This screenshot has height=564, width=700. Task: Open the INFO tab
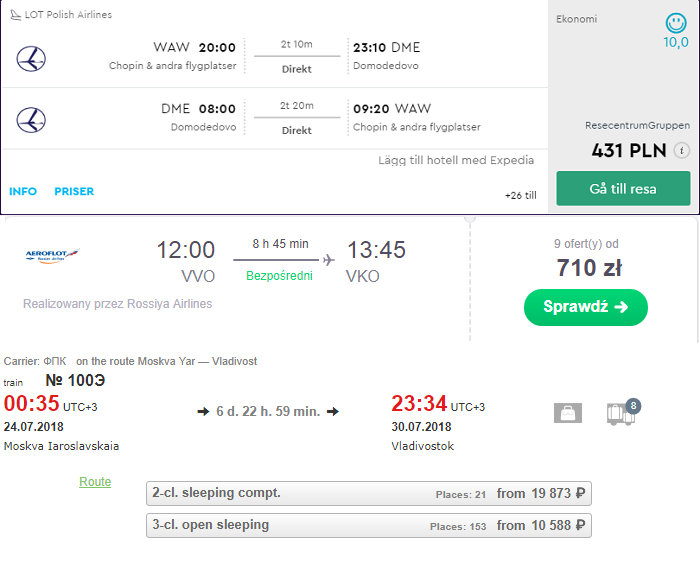click(23, 192)
